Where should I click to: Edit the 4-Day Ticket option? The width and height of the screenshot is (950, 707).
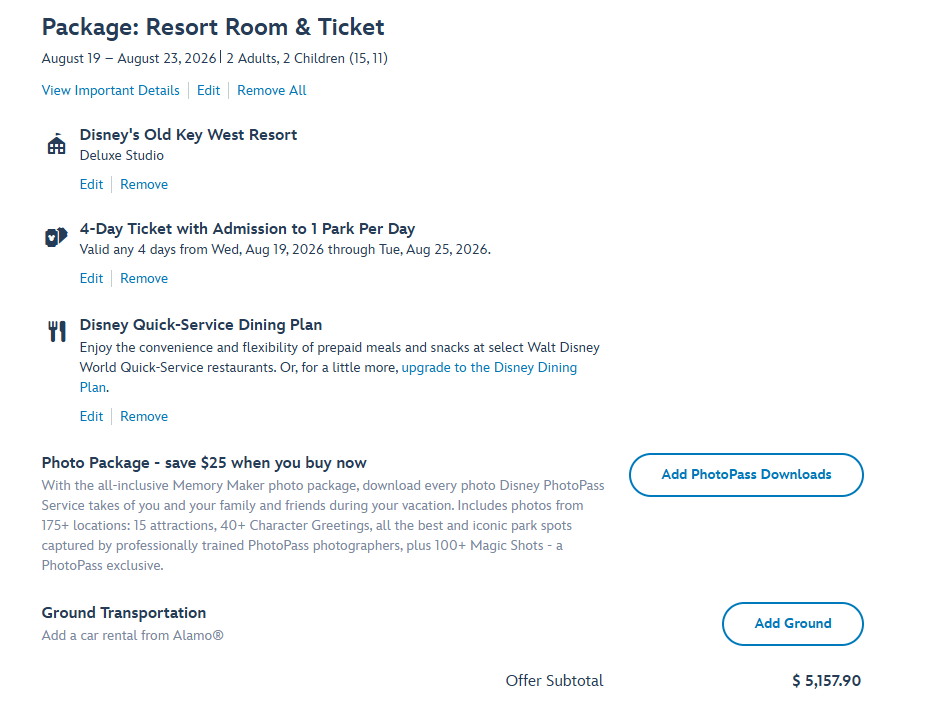tap(91, 278)
